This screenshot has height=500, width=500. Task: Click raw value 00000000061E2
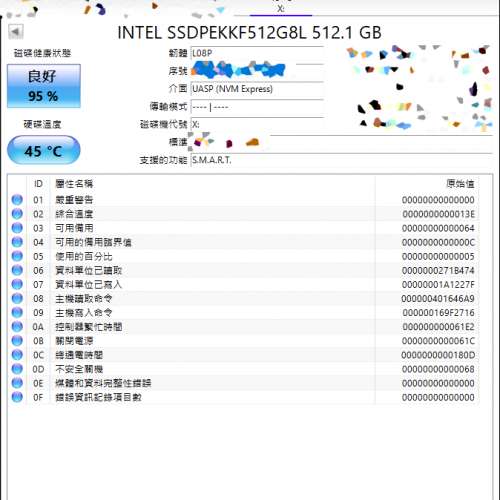pyautogui.click(x=438, y=327)
